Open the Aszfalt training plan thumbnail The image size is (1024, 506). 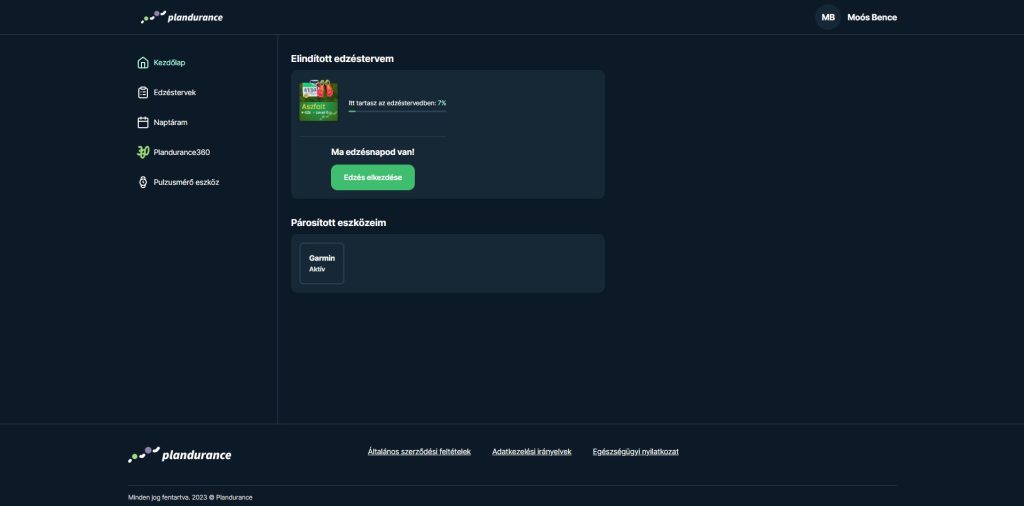[319, 102]
